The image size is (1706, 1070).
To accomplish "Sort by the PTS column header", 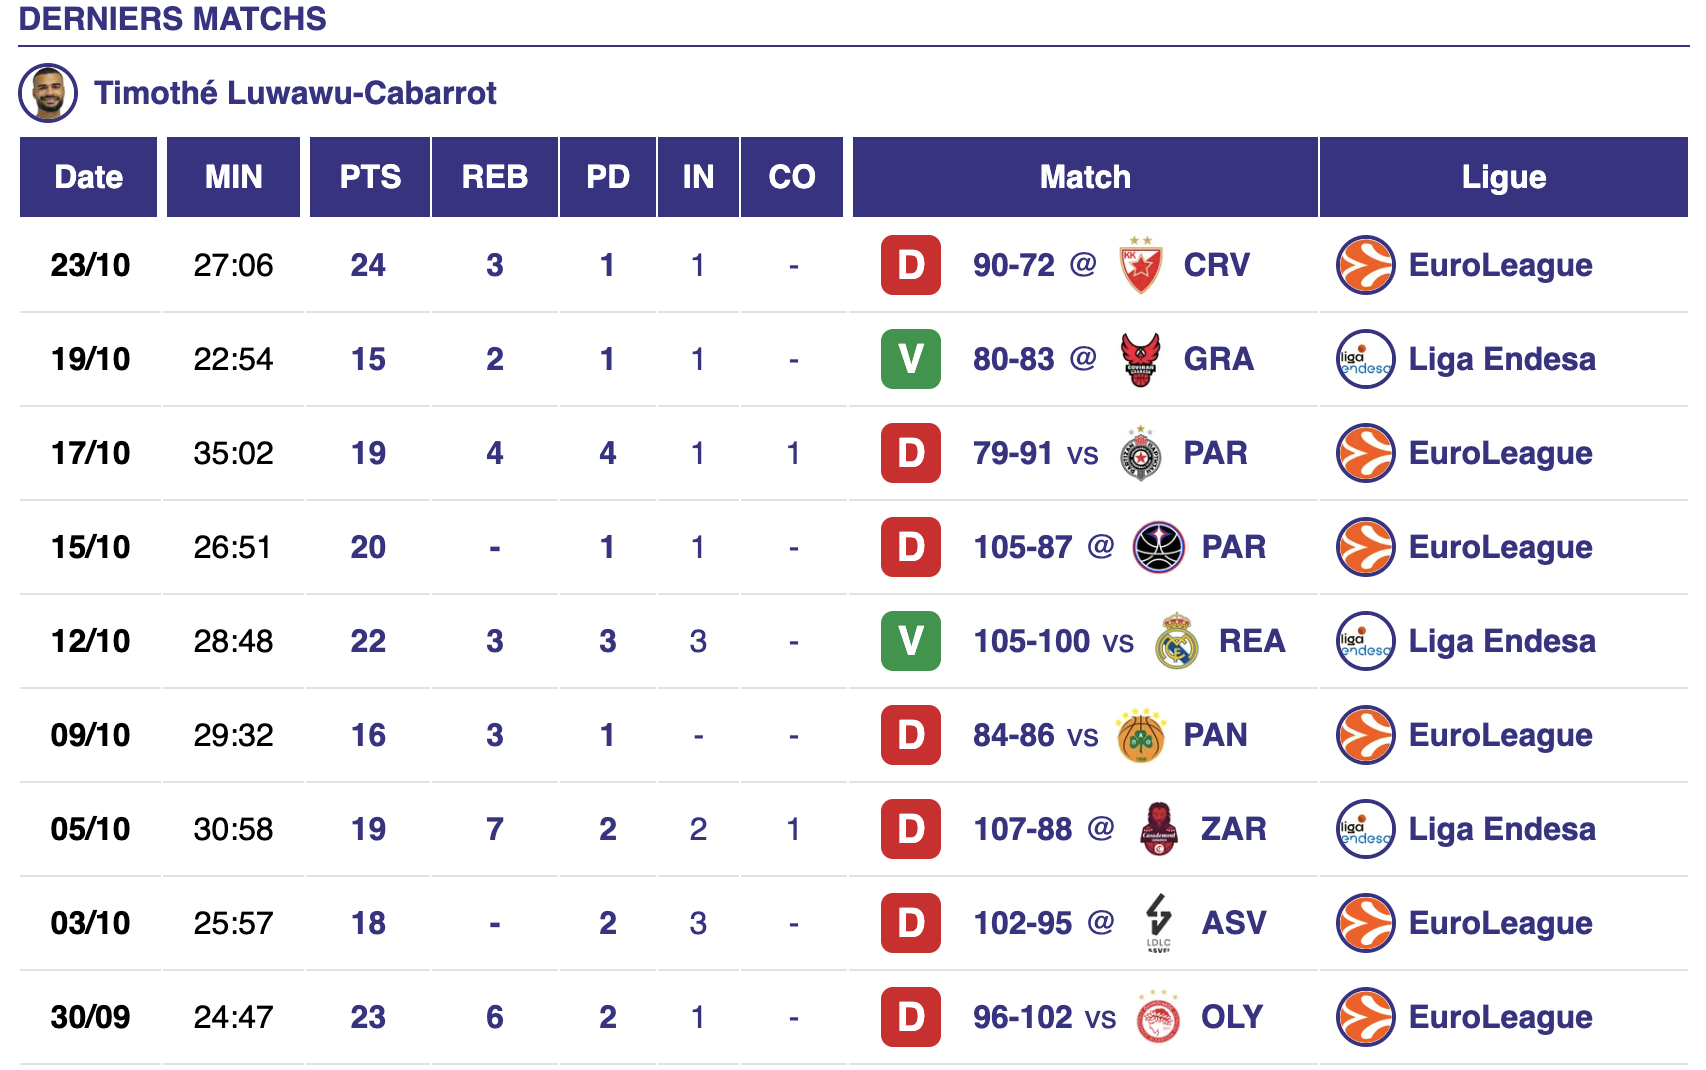I will [370, 177].
